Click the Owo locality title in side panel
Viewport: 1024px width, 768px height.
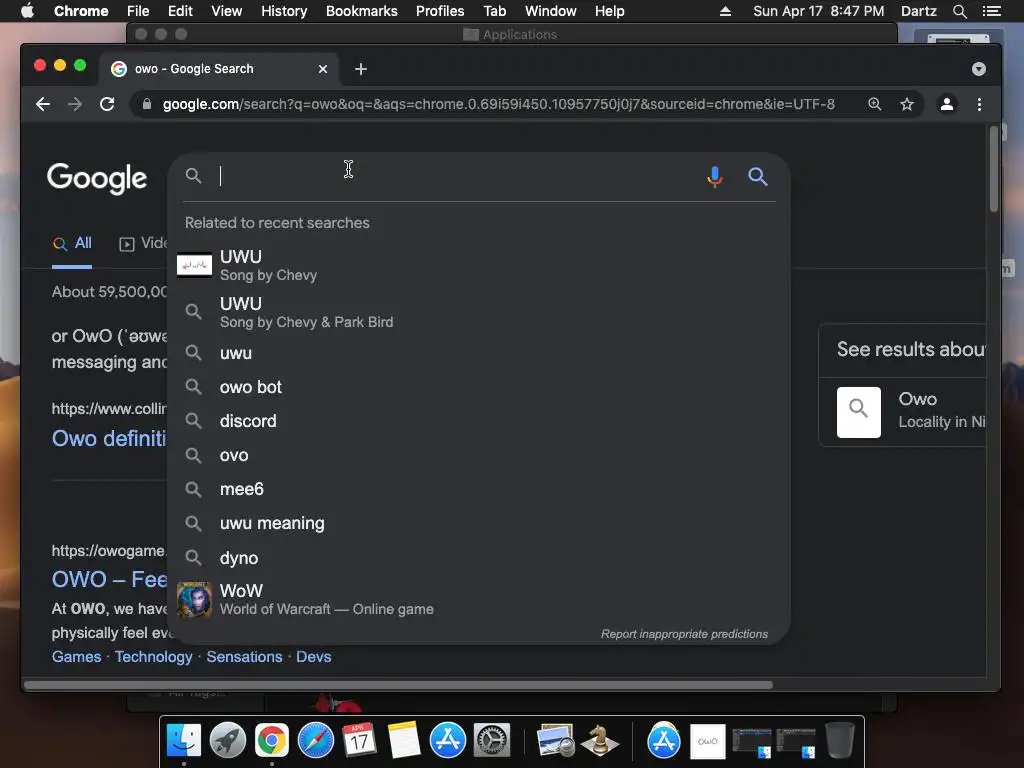[918, 399]
